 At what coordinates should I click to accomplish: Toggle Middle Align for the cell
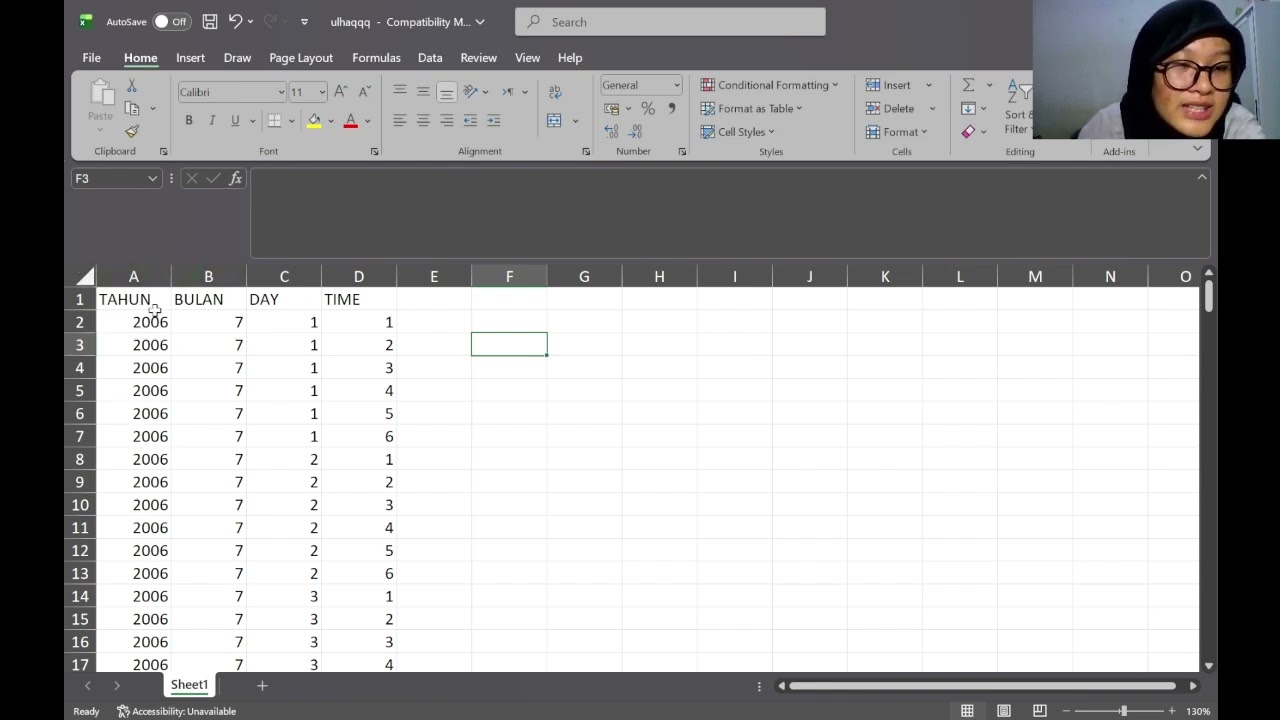coord(423,92)
